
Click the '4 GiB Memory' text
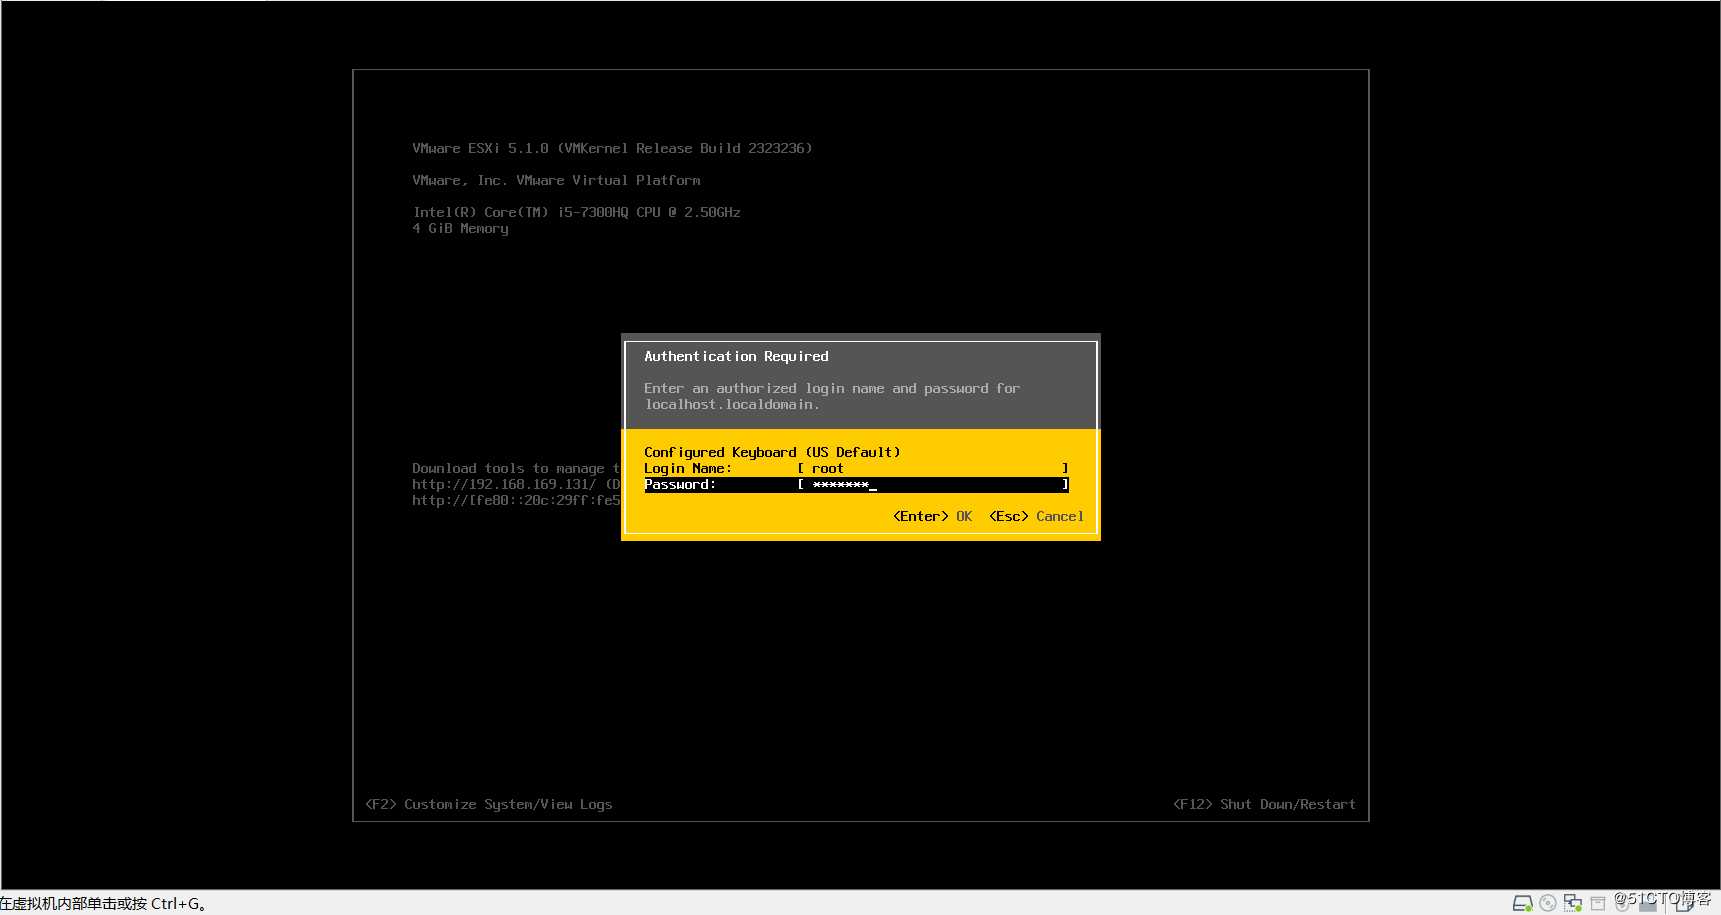460,228
